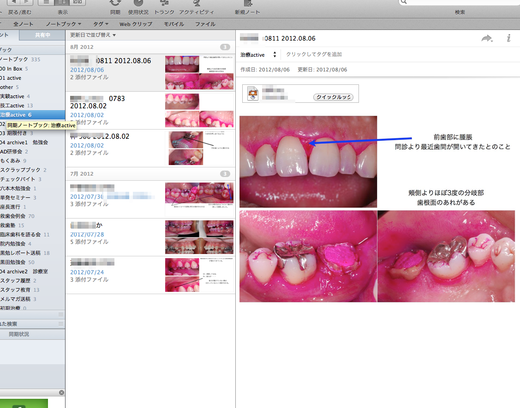This screenshot has height=408, width=520.
Task: Click the 7月 2012 section header
Action: click(x=151, y=174)
